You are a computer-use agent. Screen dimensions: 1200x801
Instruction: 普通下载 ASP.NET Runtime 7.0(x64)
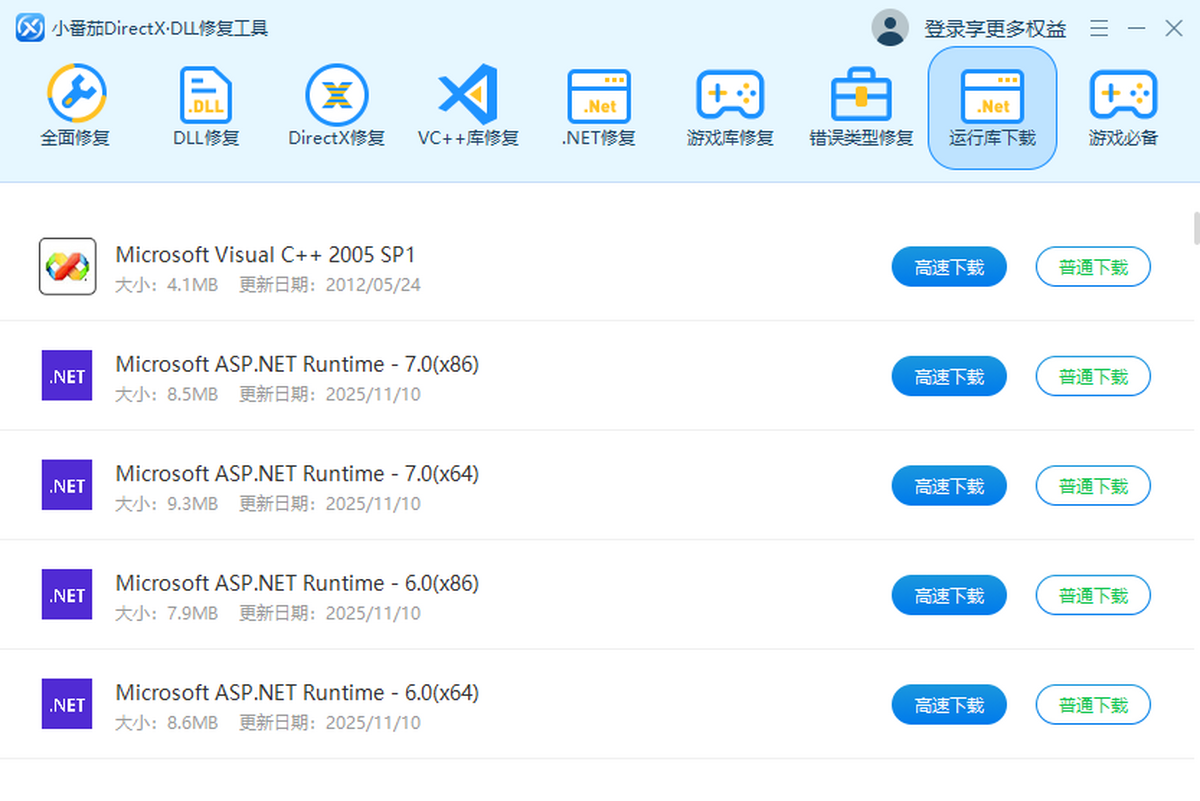pyautogui.click(x=1093, y=486)
